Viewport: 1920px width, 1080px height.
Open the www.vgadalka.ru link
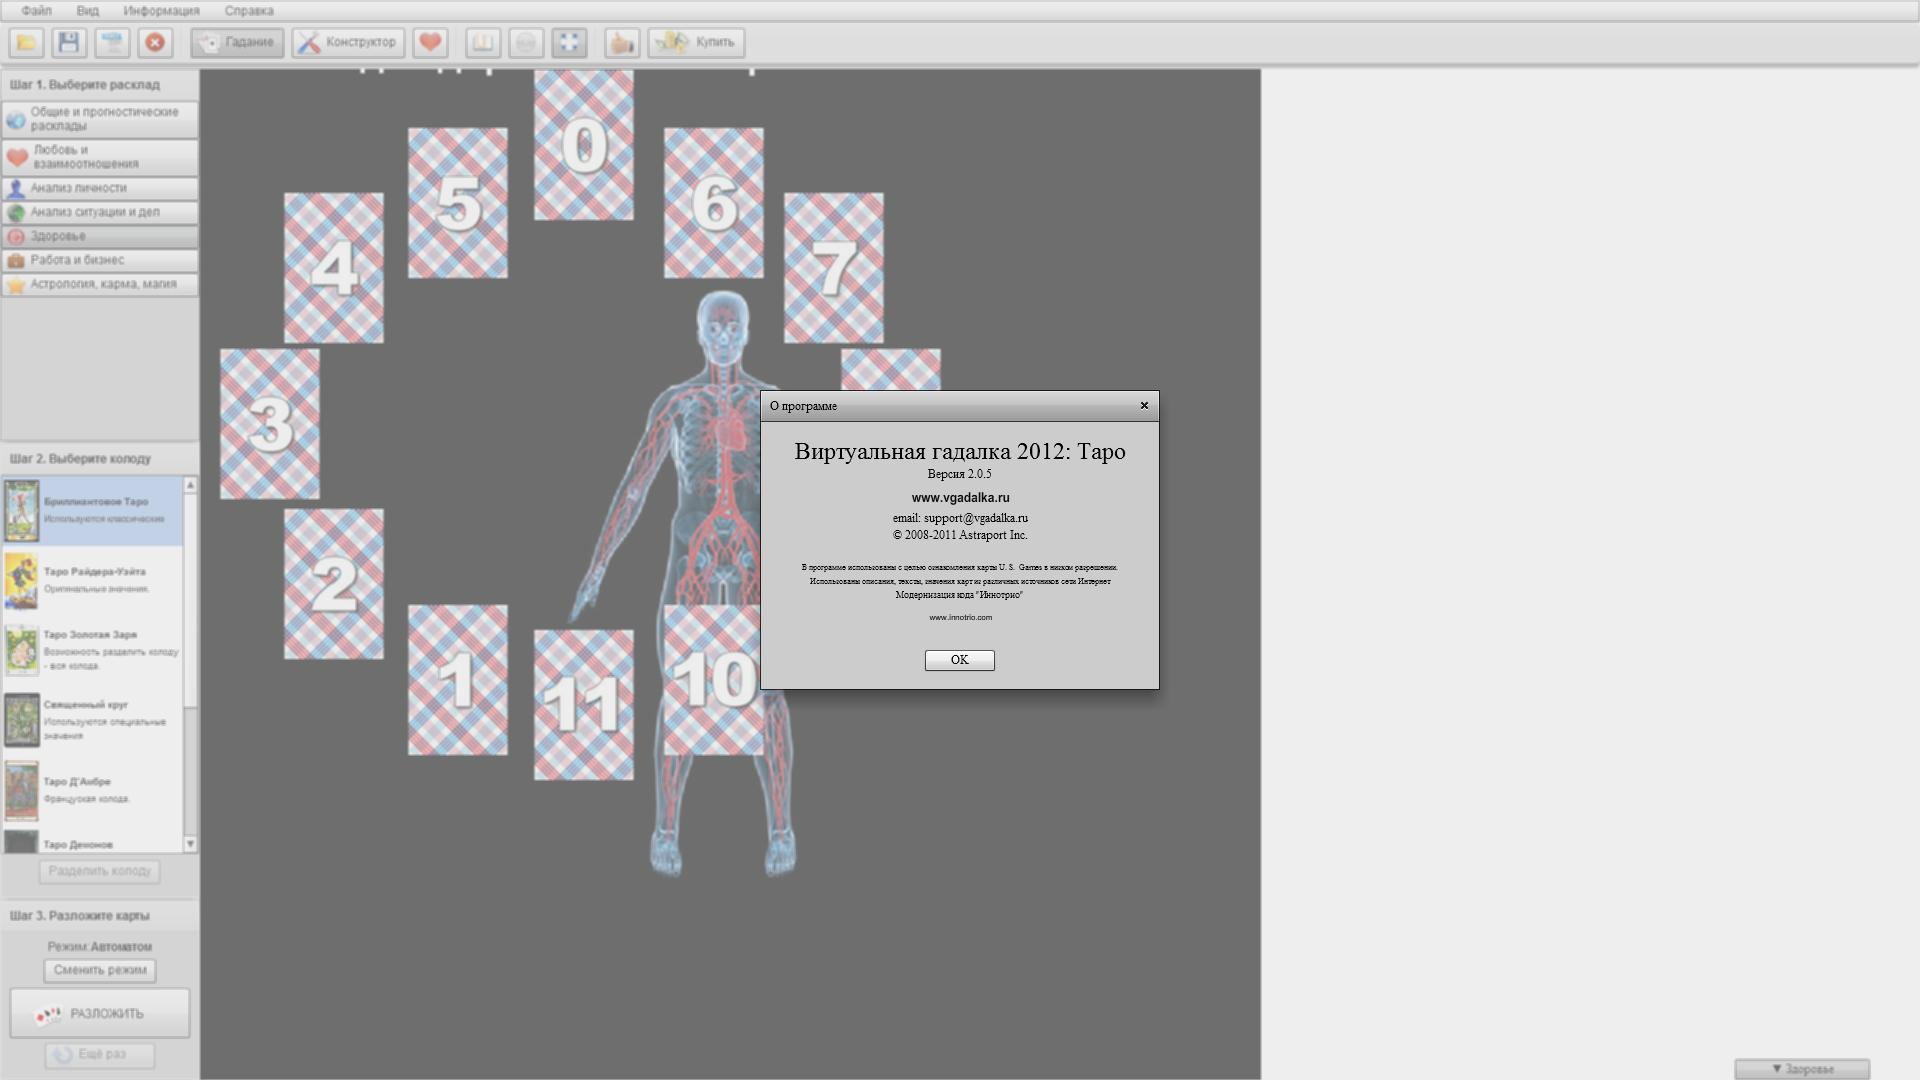960,498
